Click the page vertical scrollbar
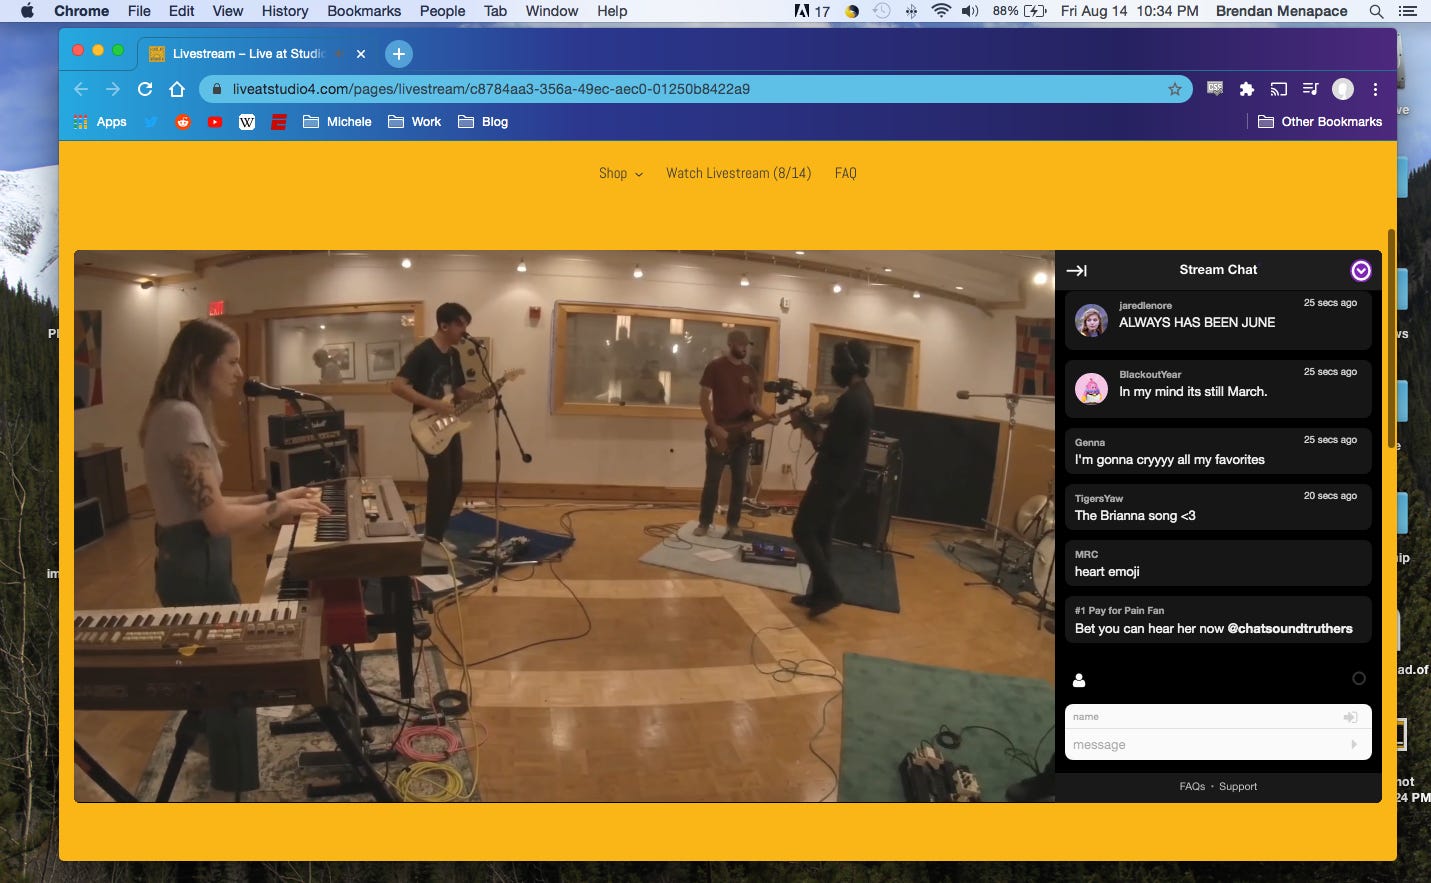 coord(1390,340)
